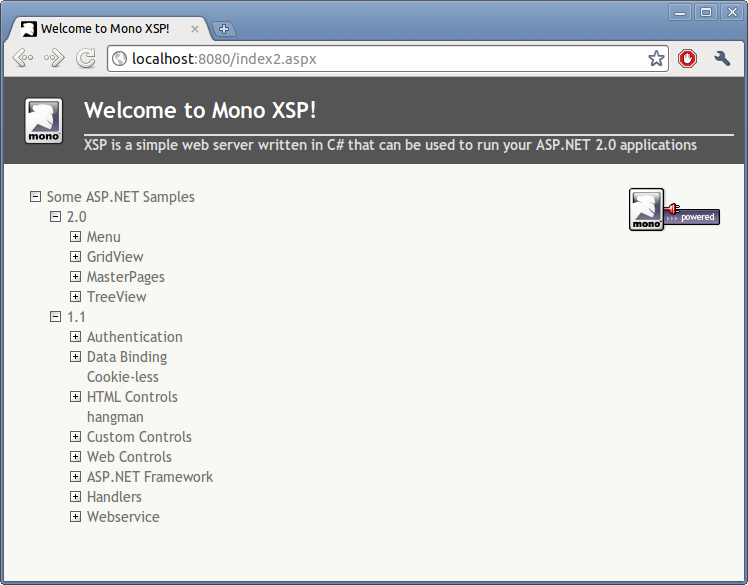The height and width of the screenshot is (585, 748).
Task: Click the Mono favicon on the tab
Action: click(29, 29)
